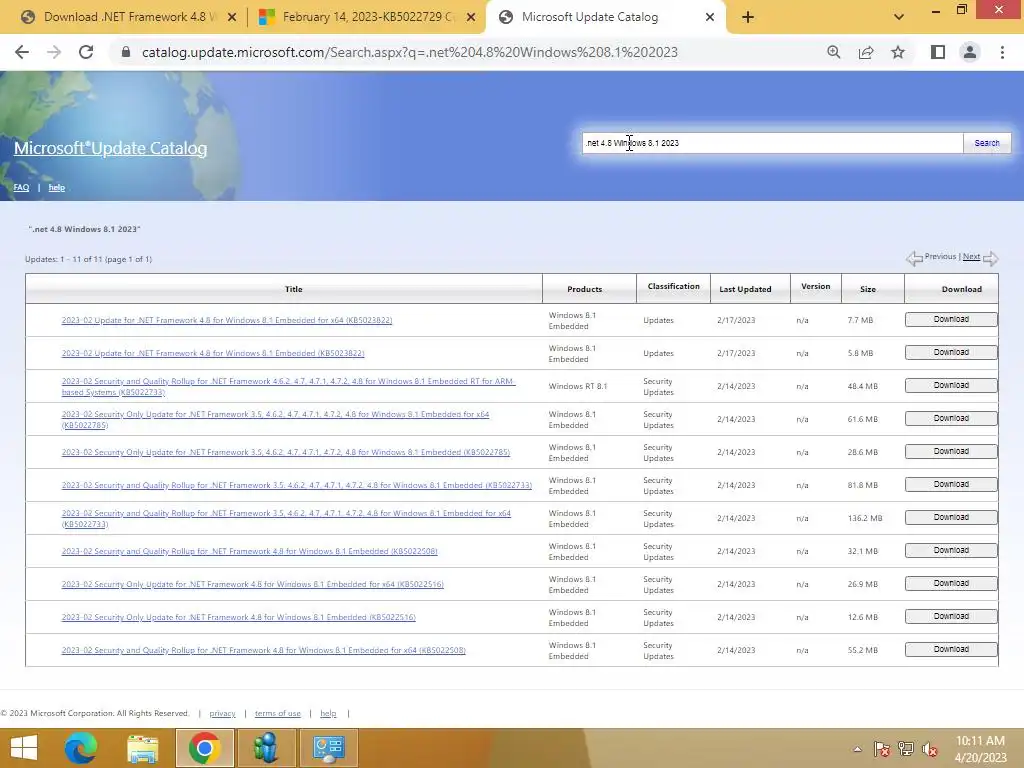The height and width of the screenshot is (768, 1024).
Task: Open the Windows Start button
Action: point(24,748)
